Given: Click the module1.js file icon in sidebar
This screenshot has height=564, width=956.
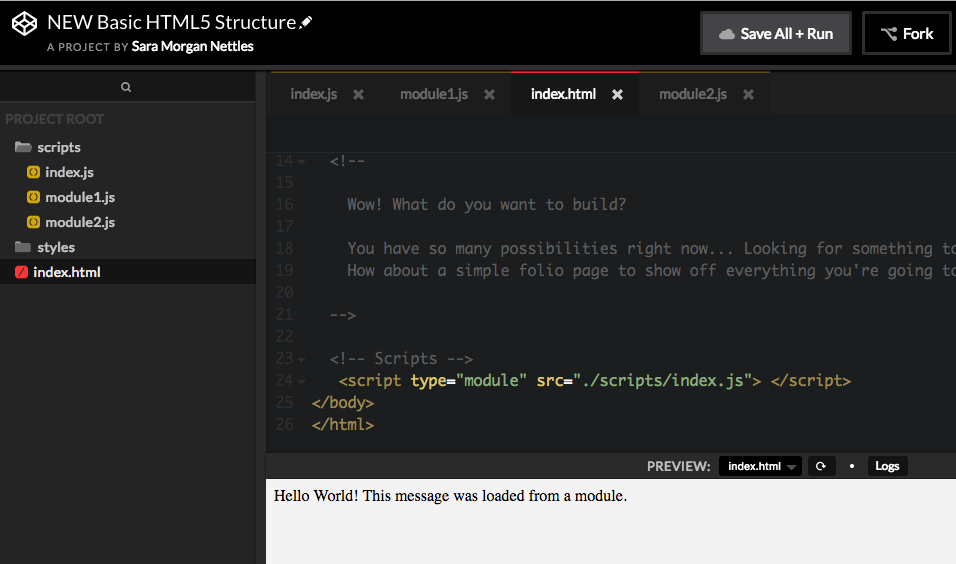Looking at the screenshot, I should [x=34, y=198].
